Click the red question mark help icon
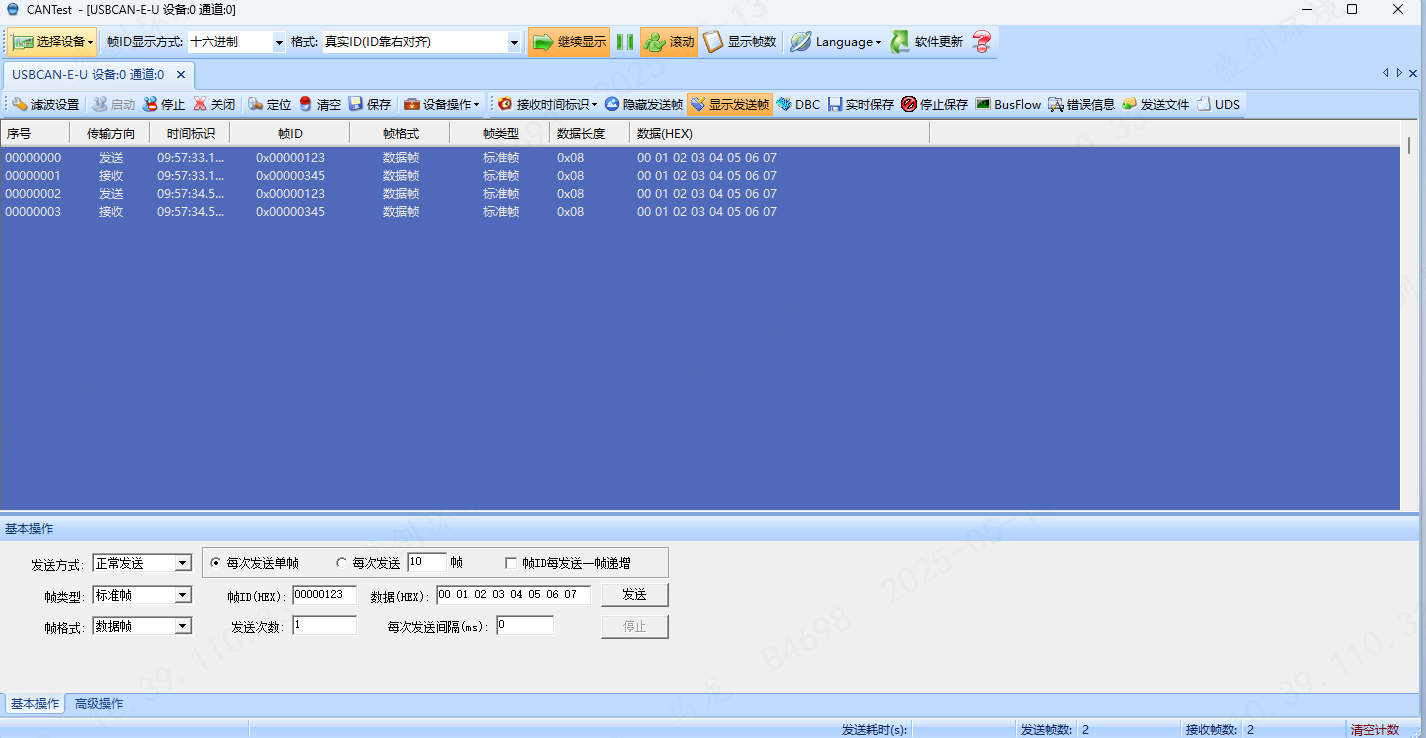Image resolution: width=1426 pixels, height=738 pixels. click(x=982, y=42)
